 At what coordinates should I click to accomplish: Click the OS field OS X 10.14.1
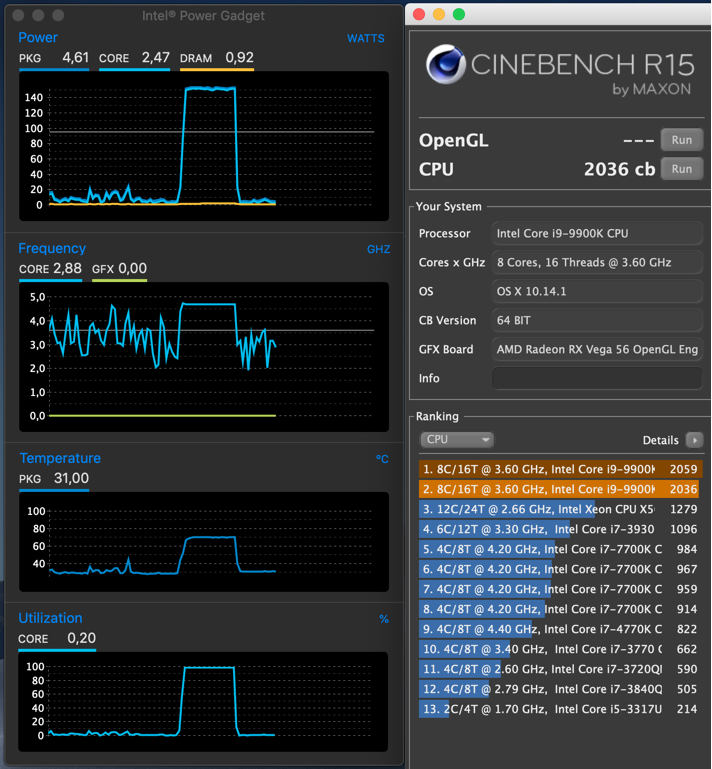click(597, 291)
